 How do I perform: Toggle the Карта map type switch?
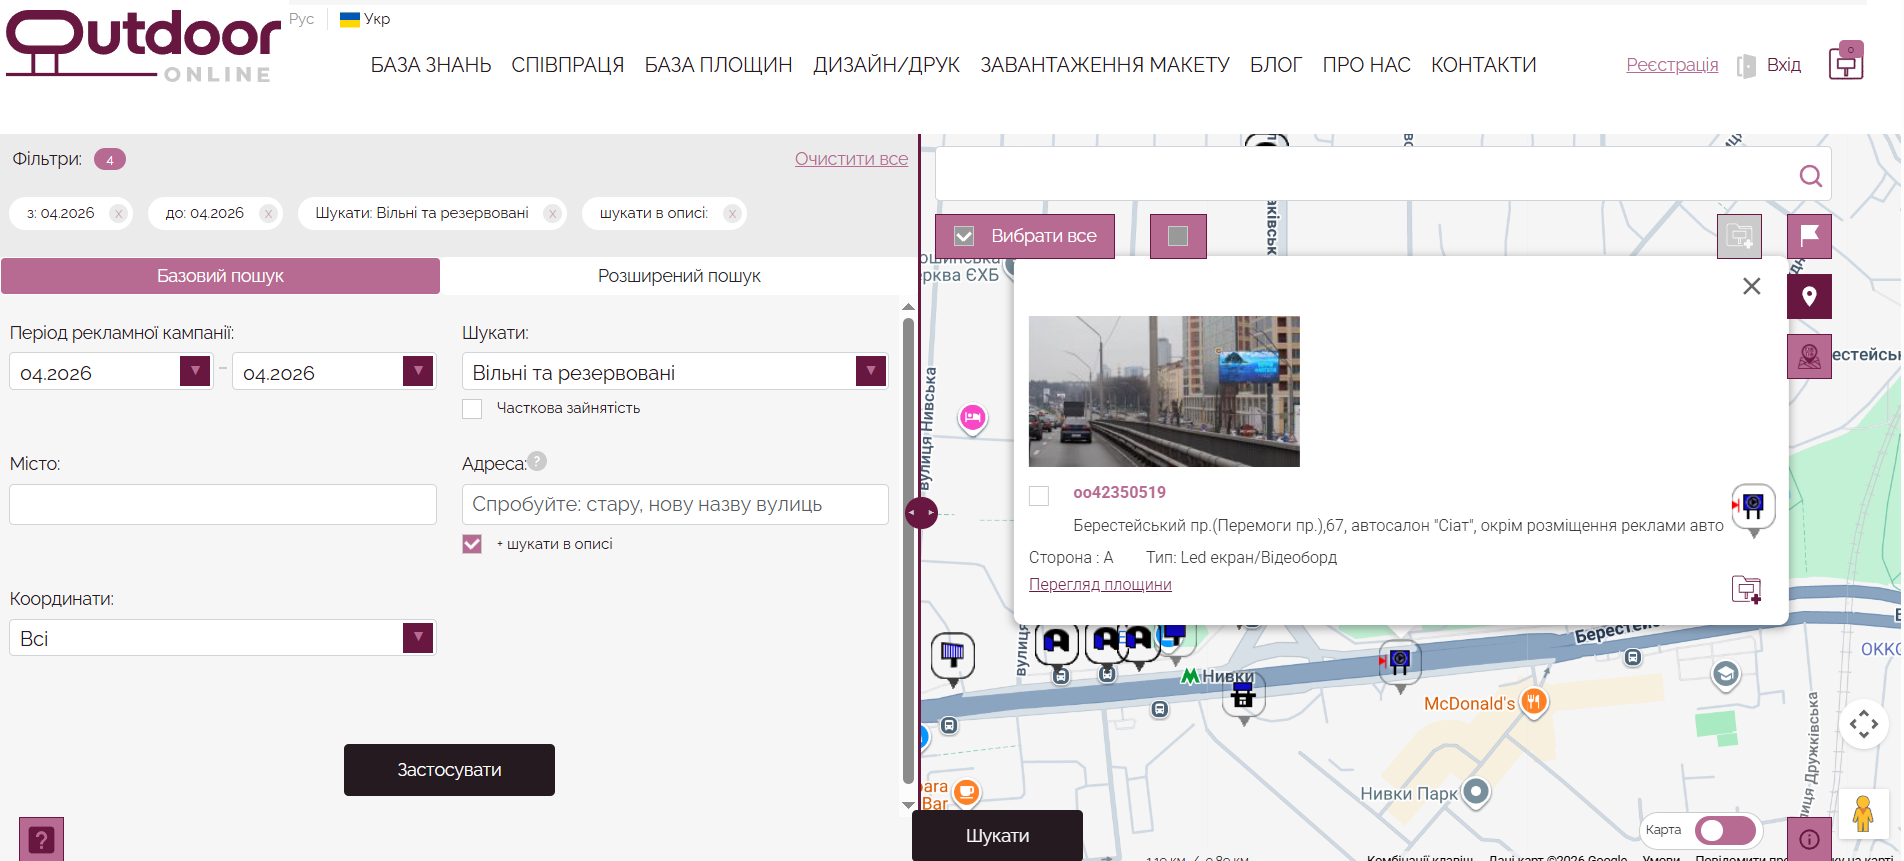(x=1725, y=830)
